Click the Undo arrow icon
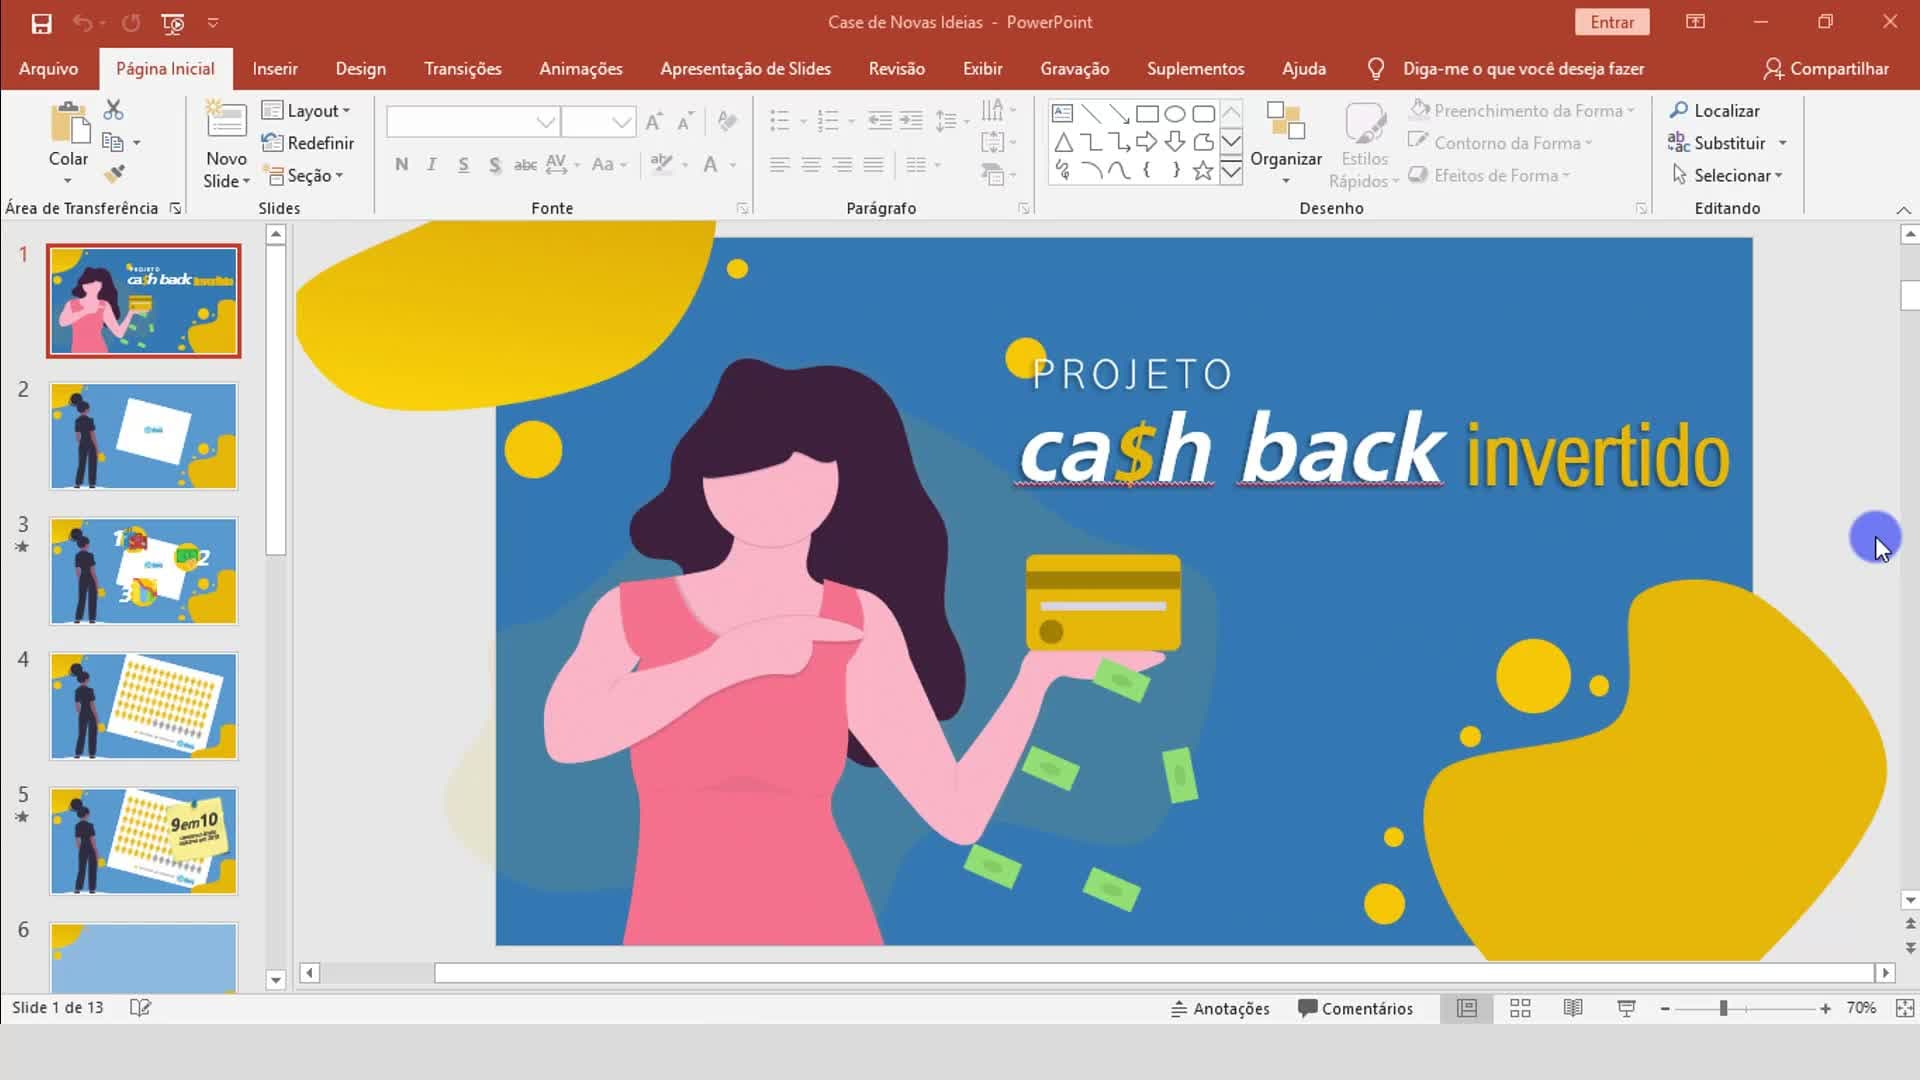The width and height of the screenshot is (1920, 1080). tap(83, 22)
